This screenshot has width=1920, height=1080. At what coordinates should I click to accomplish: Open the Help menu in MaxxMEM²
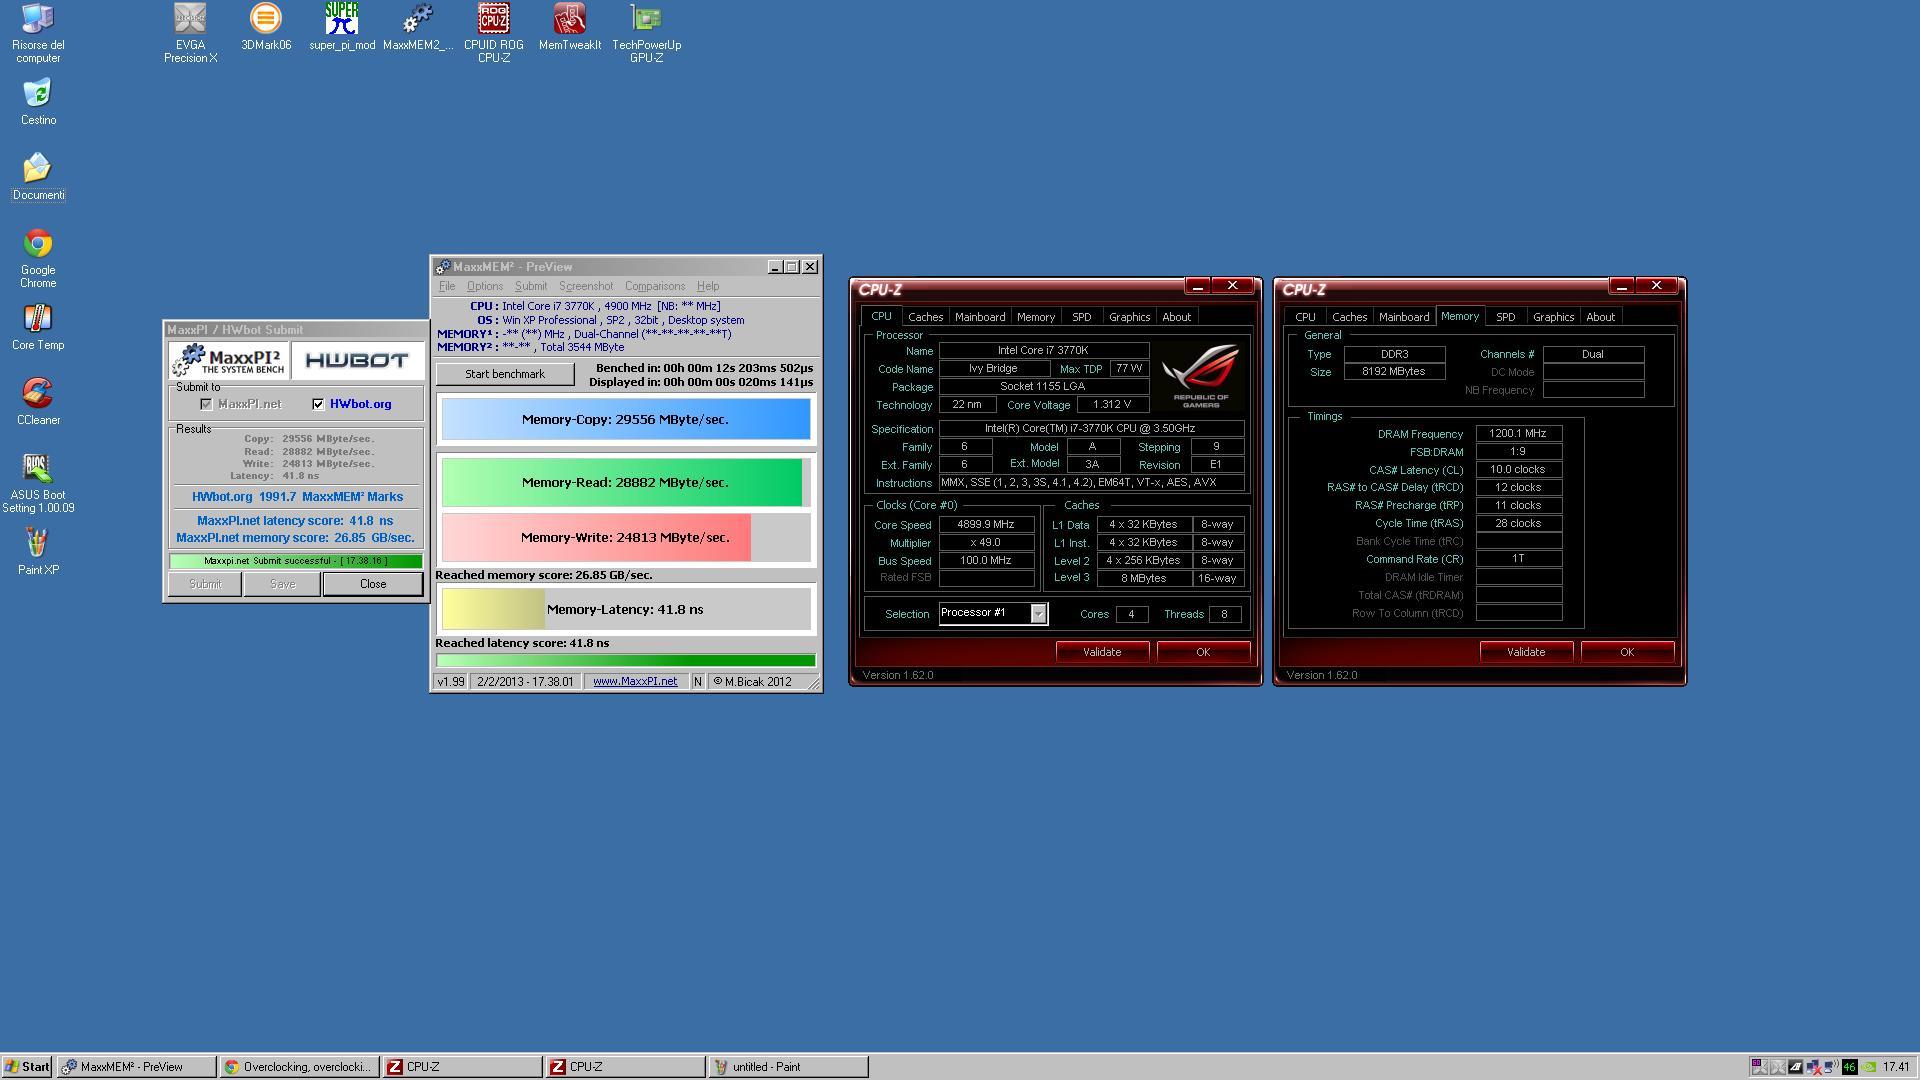708,287
